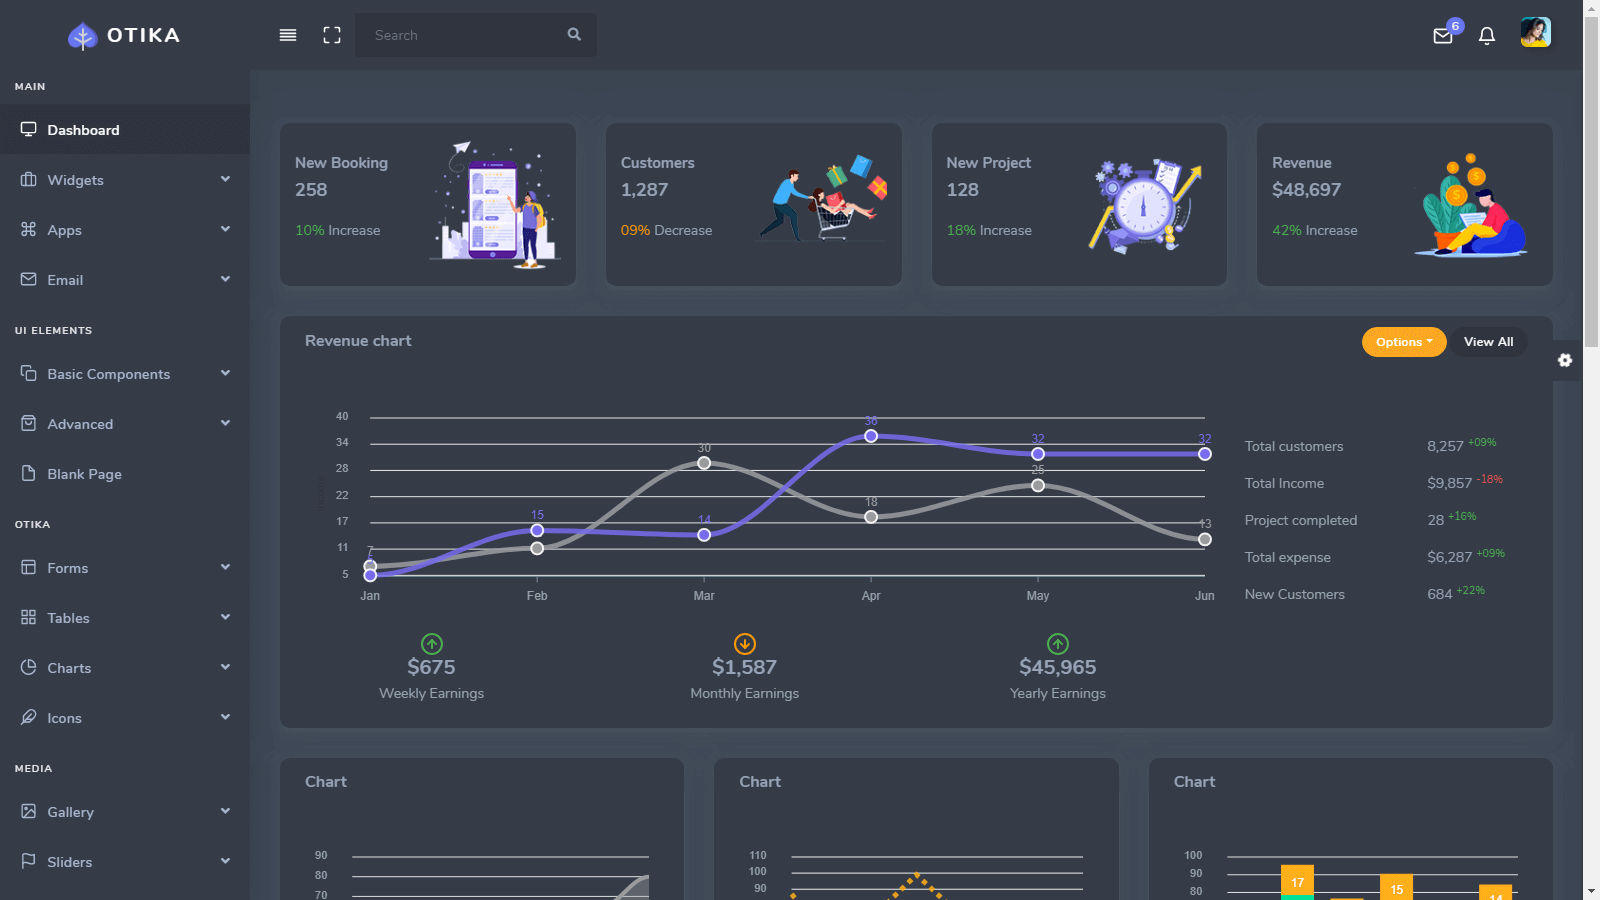Open the mail envelope with badge 6
This screenshot has width=1600, height=900.
coord(1443,36)
